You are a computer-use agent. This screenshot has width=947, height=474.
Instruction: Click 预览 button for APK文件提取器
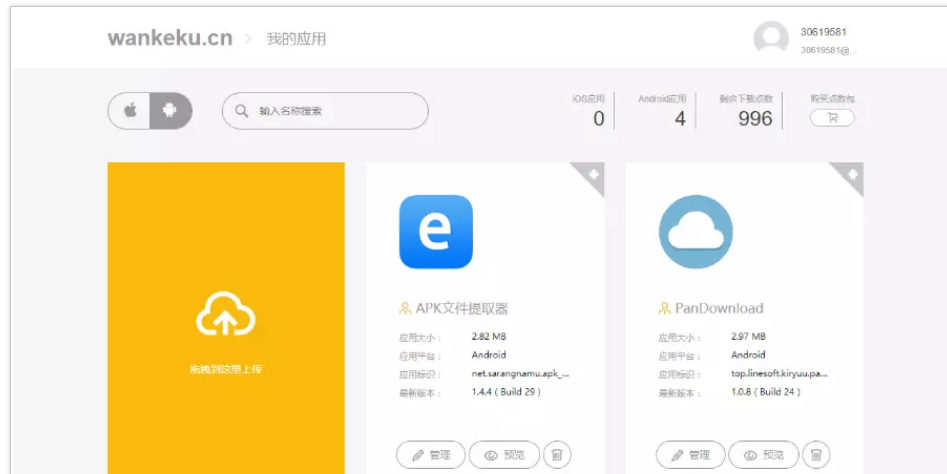click(x=504, y=455)
